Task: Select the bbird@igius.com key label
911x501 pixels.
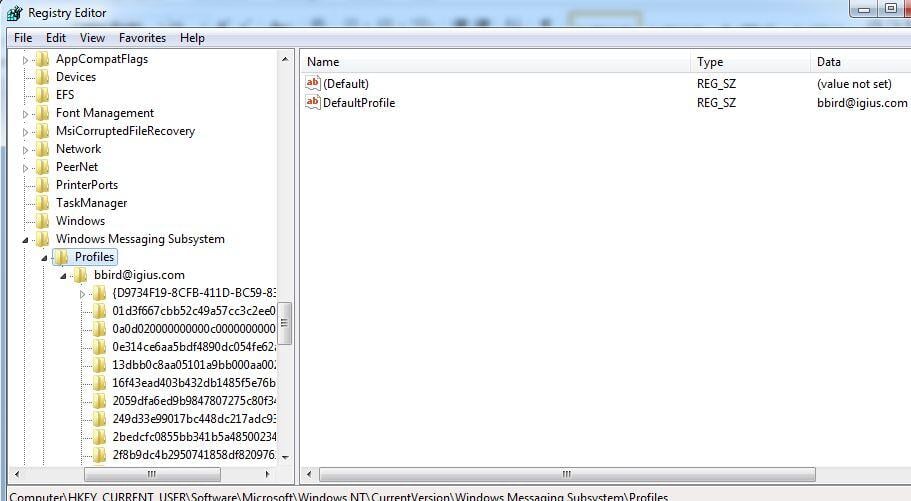Action: [139, 275]
